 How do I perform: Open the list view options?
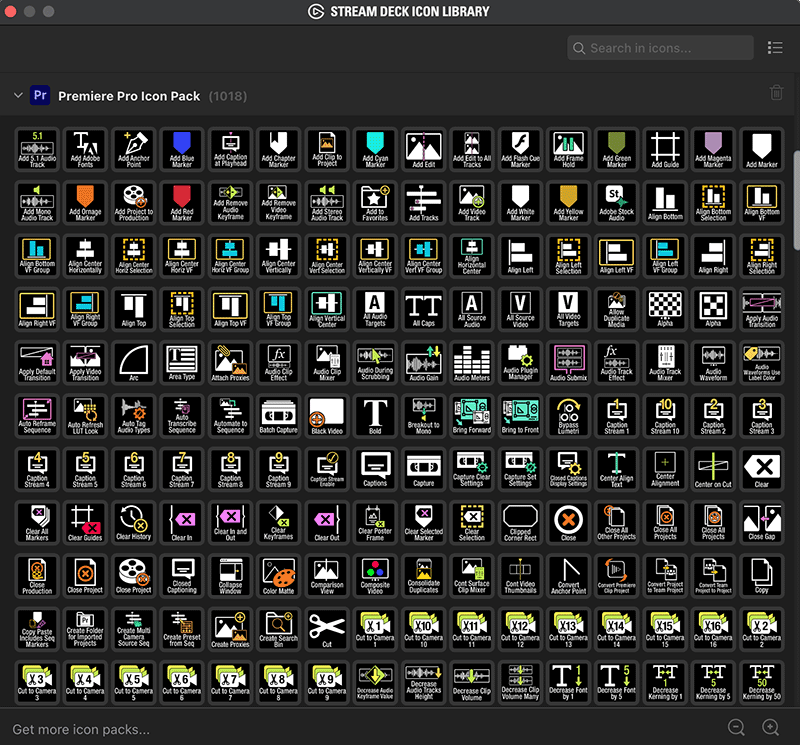[775, 47]
